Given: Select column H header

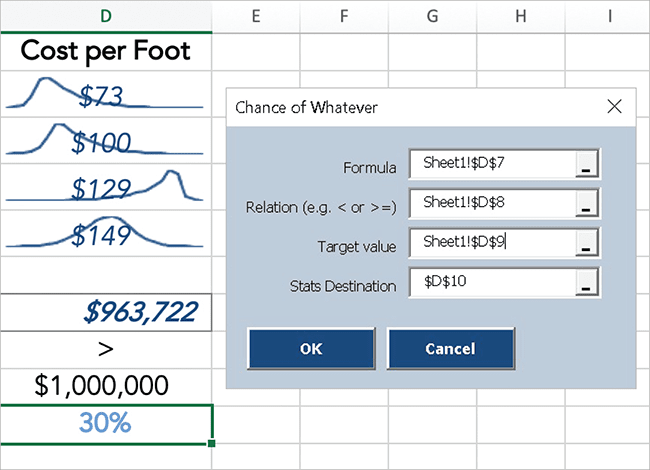Looking at the screenshot, I should coord(521,16).
